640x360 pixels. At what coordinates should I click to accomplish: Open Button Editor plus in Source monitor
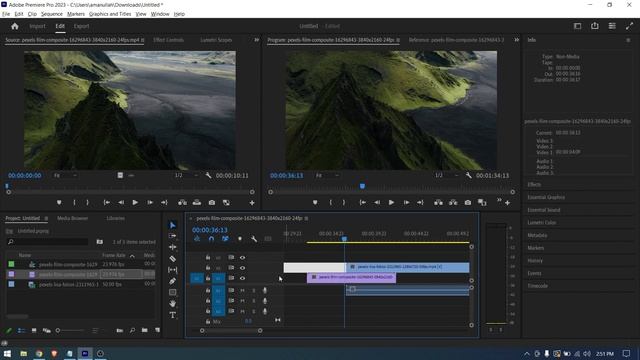click(x=252, y=203)
